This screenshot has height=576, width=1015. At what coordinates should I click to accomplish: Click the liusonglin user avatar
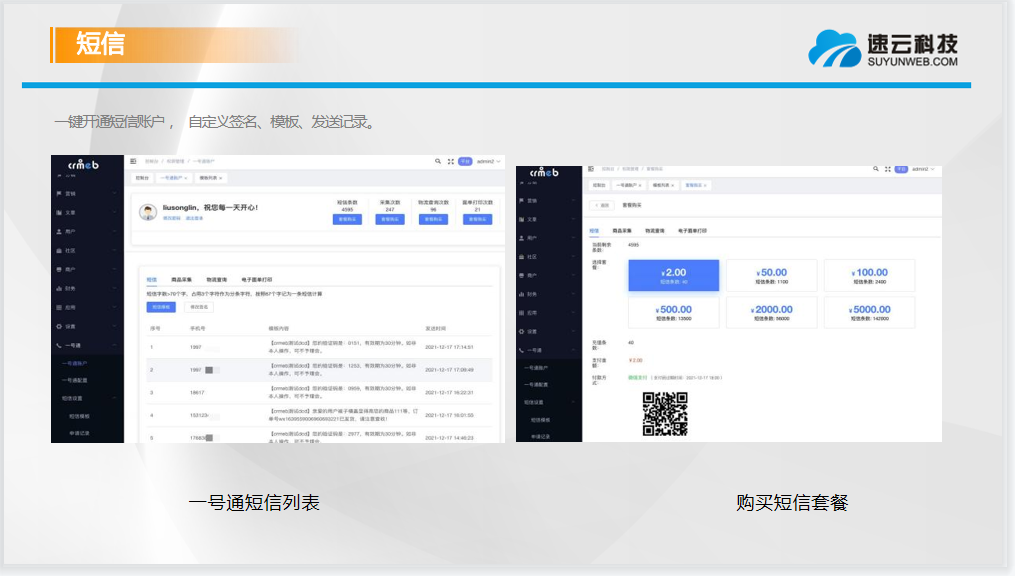tap(146, 211)
